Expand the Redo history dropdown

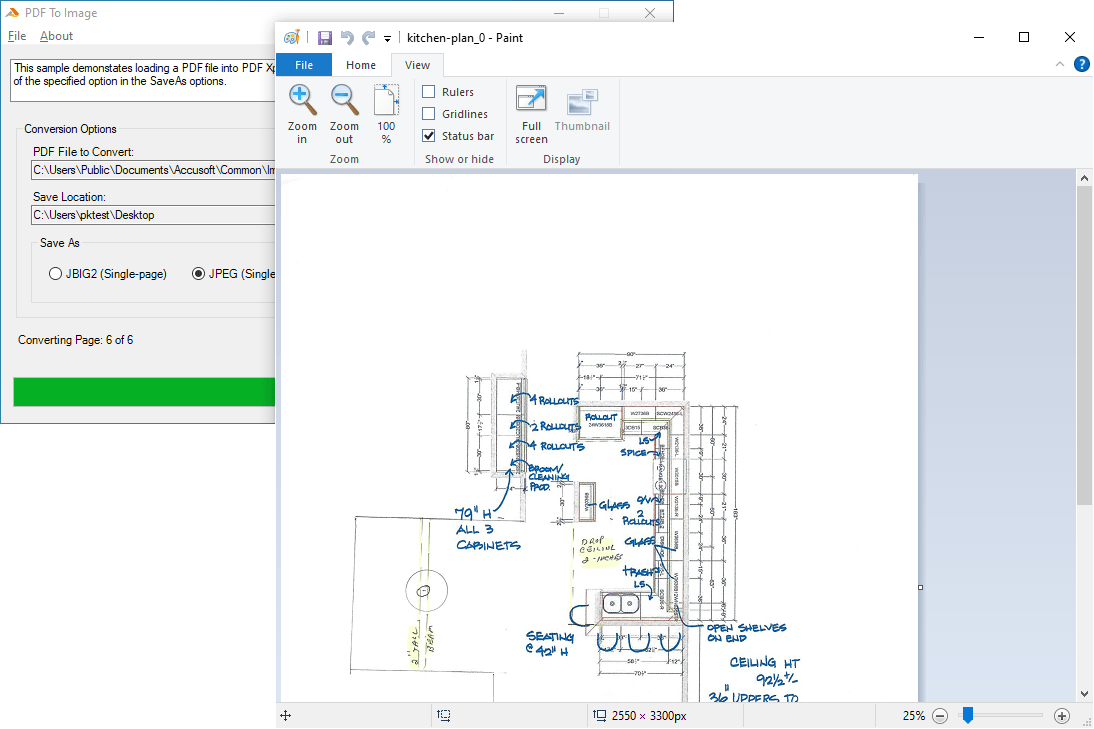pos(368,37)
